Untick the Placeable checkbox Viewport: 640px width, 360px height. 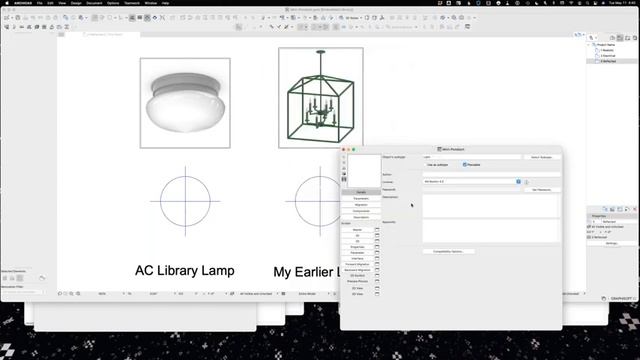(464, 164)
